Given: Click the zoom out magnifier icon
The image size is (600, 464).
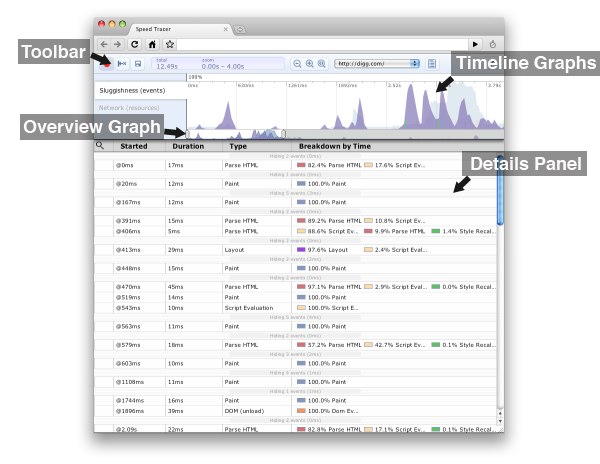Looking at the screenshot, I should pyautogui.click(x=296, y=63).
